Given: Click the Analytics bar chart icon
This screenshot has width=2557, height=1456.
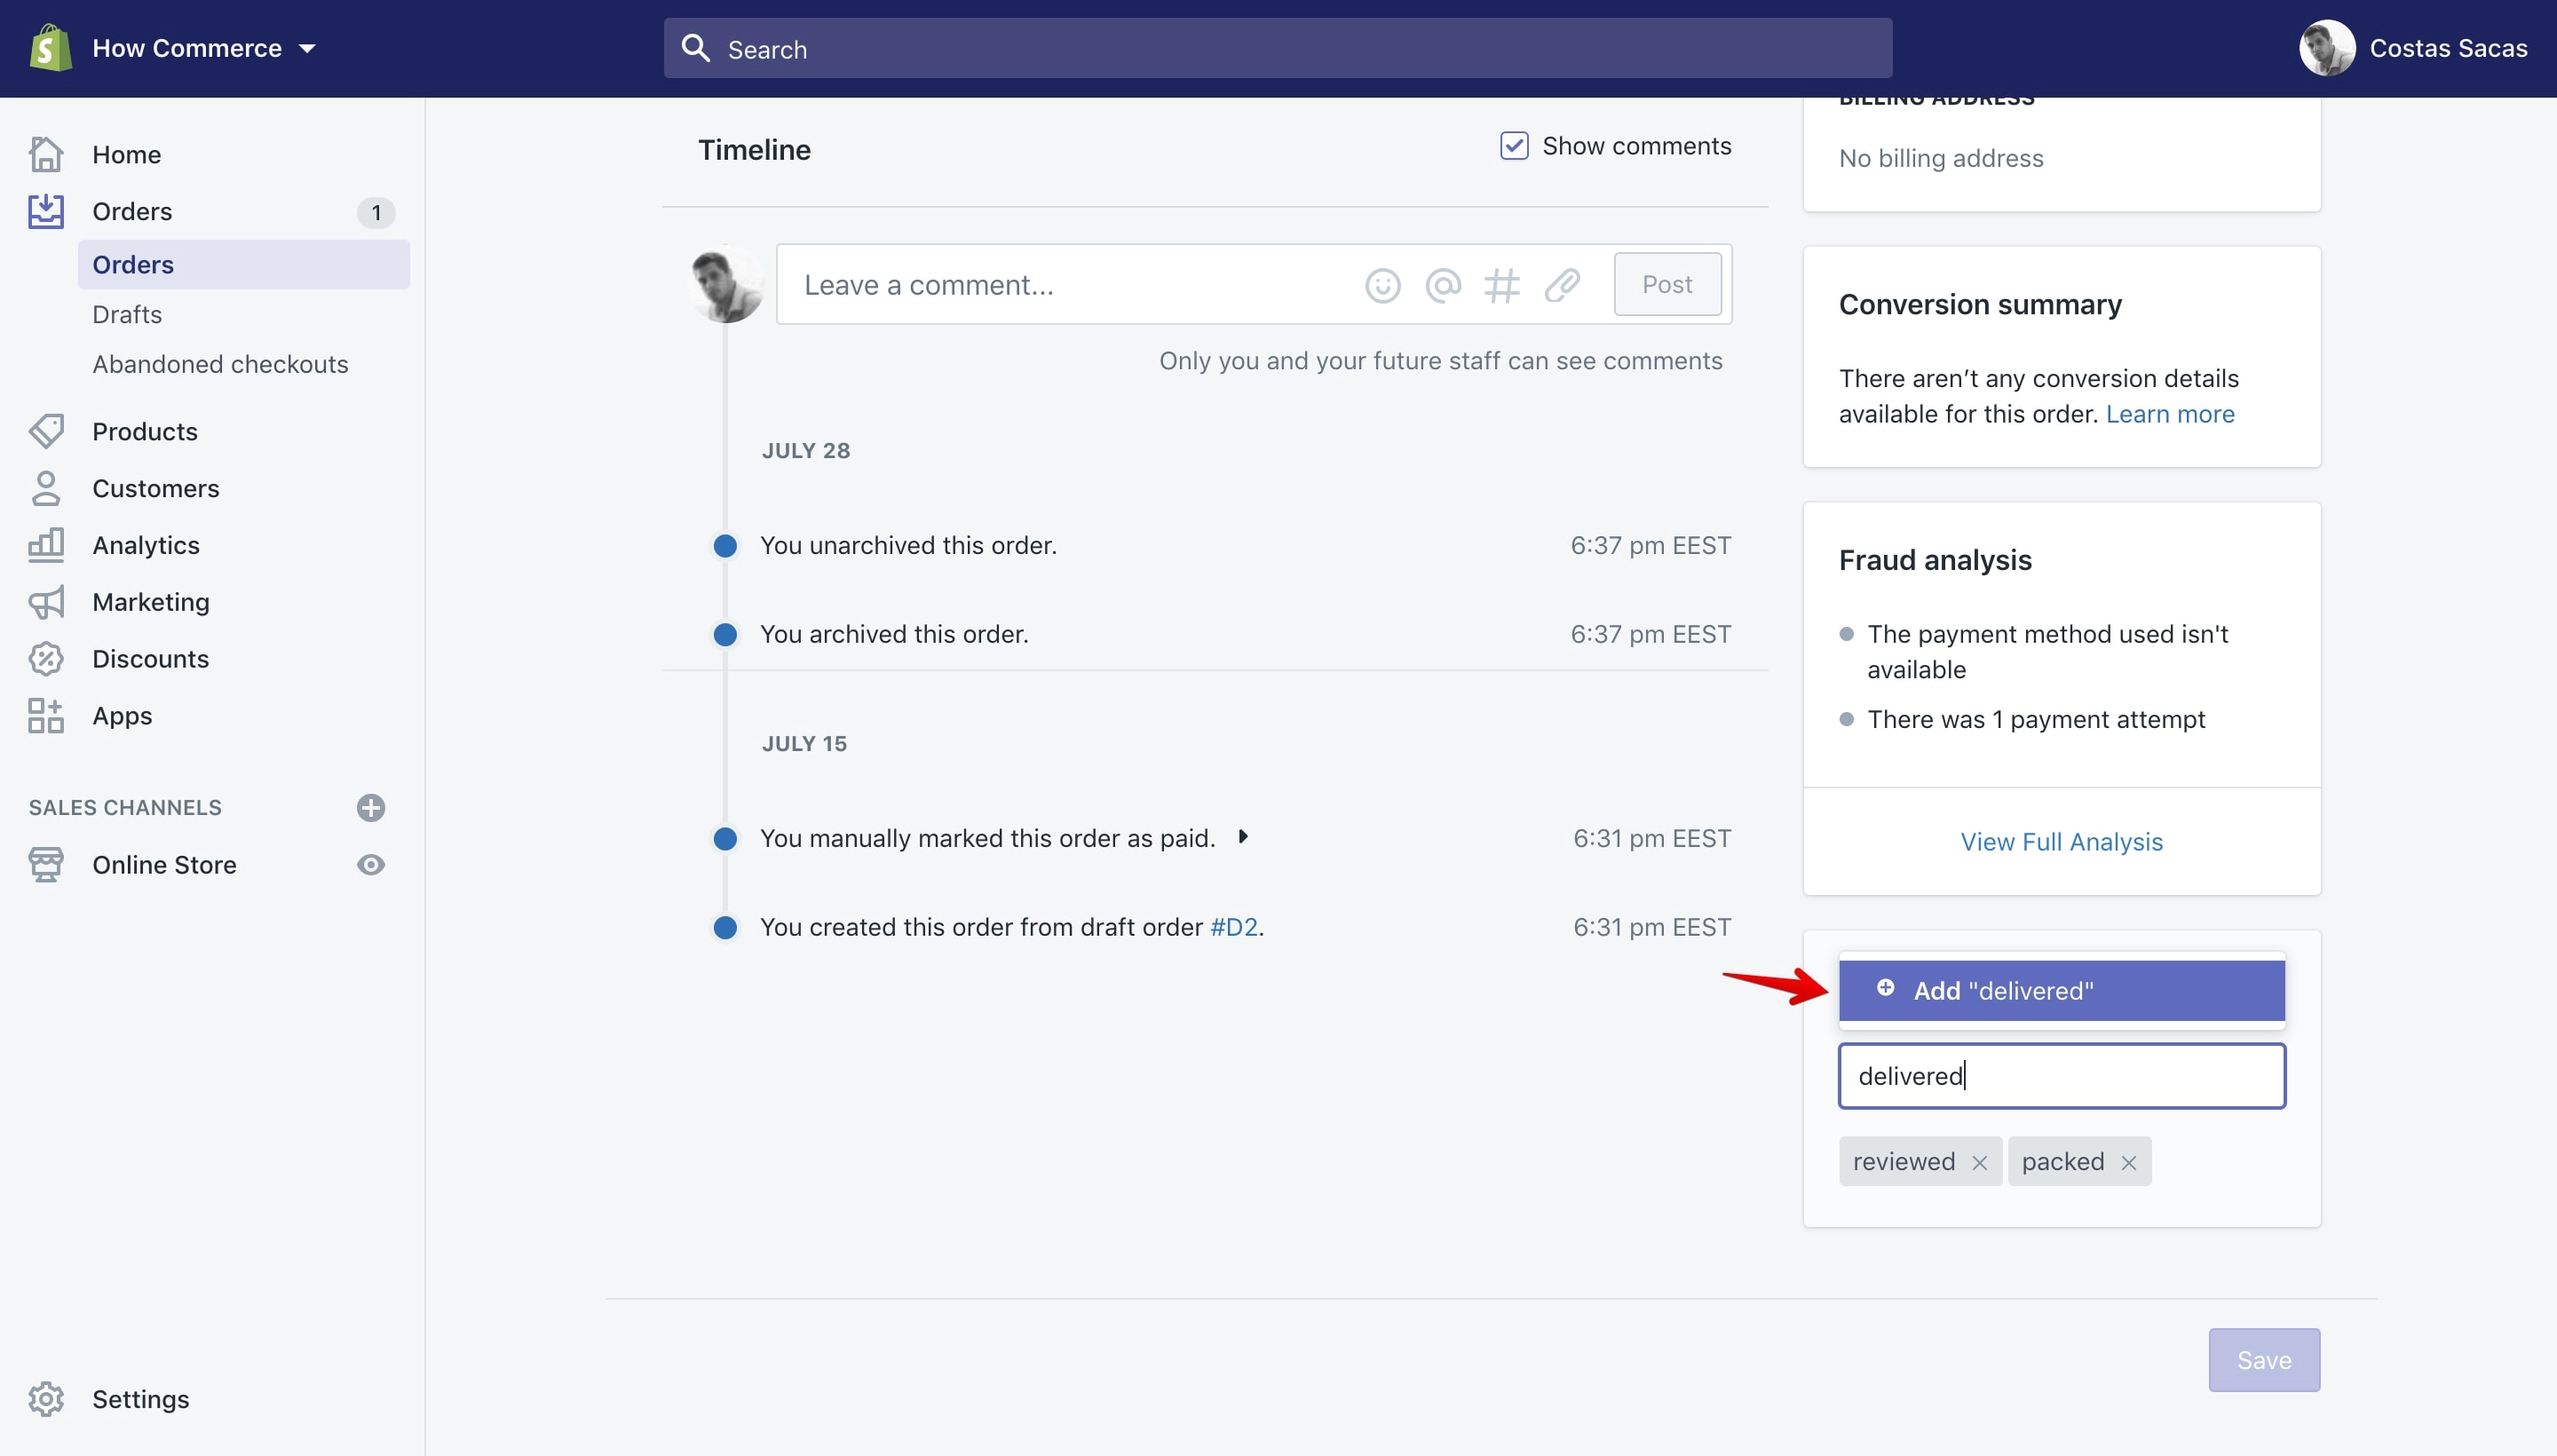Looking at the screenshot, I should [x=46, y=545].
